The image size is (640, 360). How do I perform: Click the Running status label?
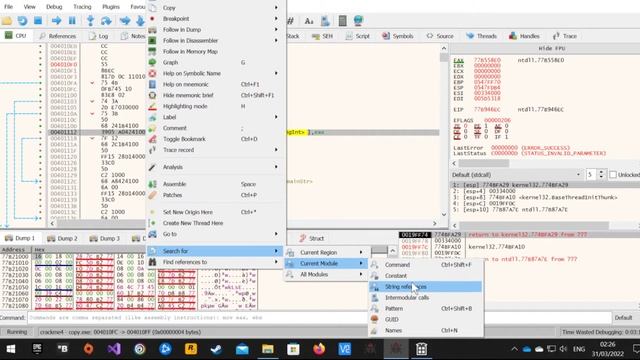click(17, 332)
